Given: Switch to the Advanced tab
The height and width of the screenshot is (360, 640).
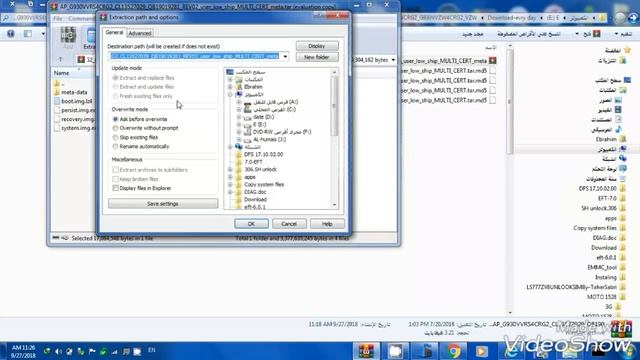Looking at the screenshot, I should [x=140, y=33].
